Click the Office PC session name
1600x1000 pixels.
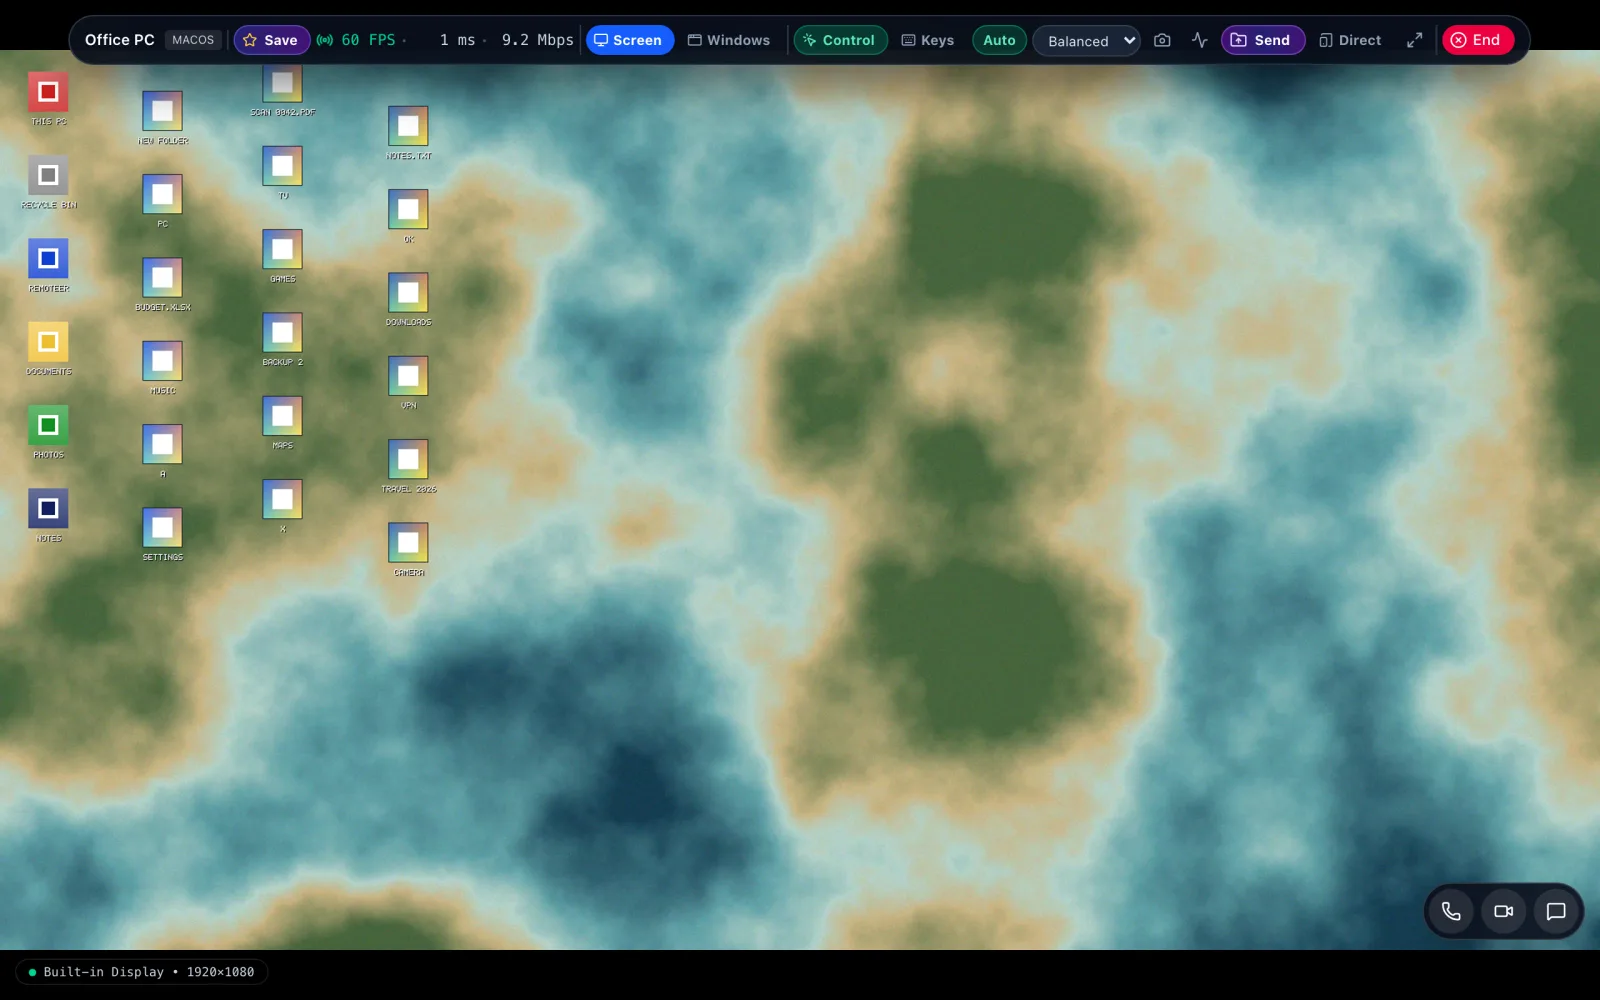coord(120,40)
